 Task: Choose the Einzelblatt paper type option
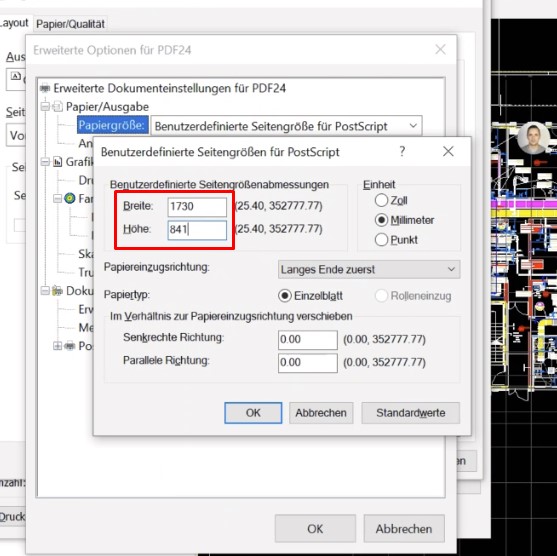point(285,296)
